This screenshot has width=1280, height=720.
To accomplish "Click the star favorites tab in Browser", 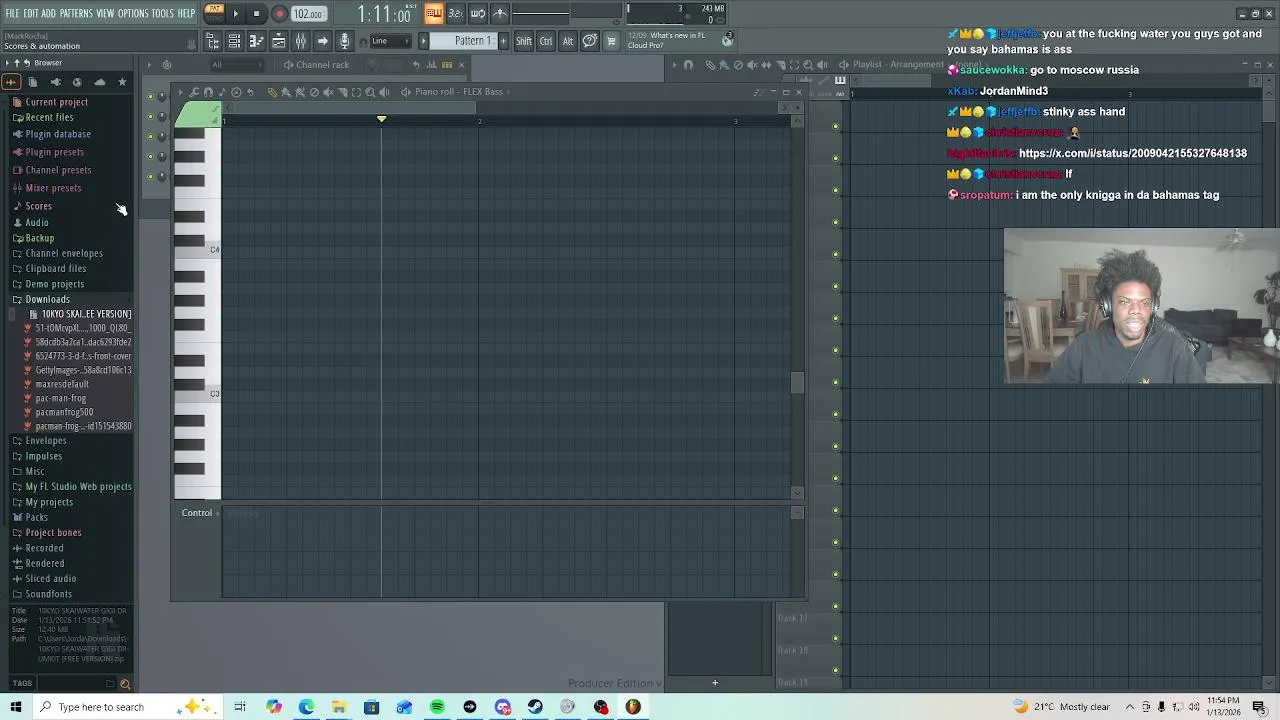I will point(122,82).
